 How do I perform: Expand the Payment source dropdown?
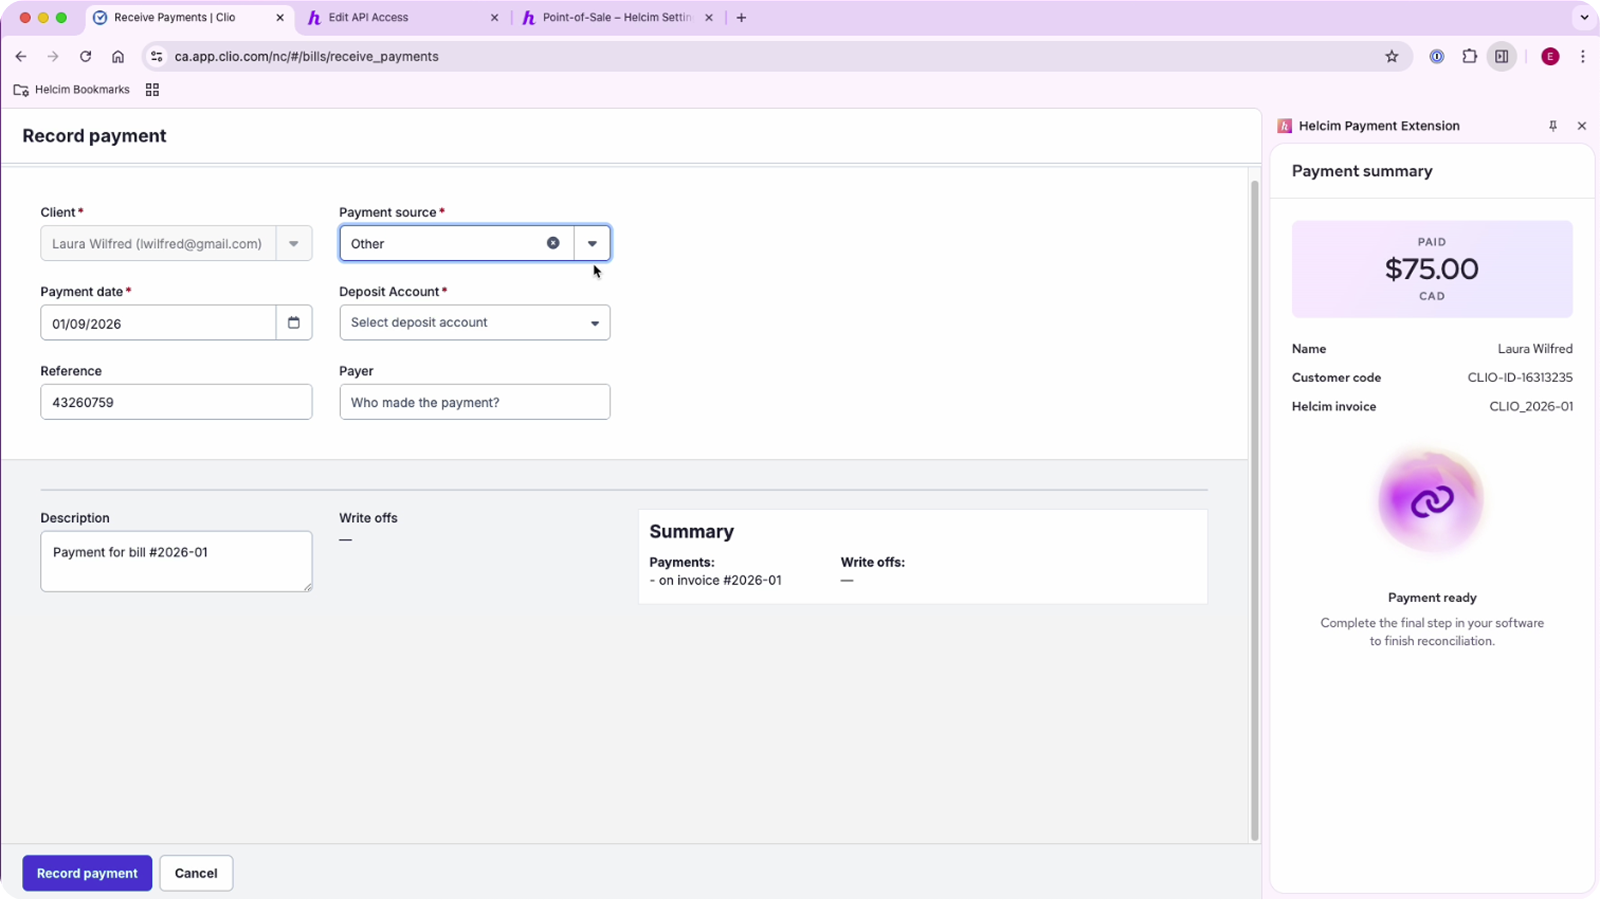(592, 243)
